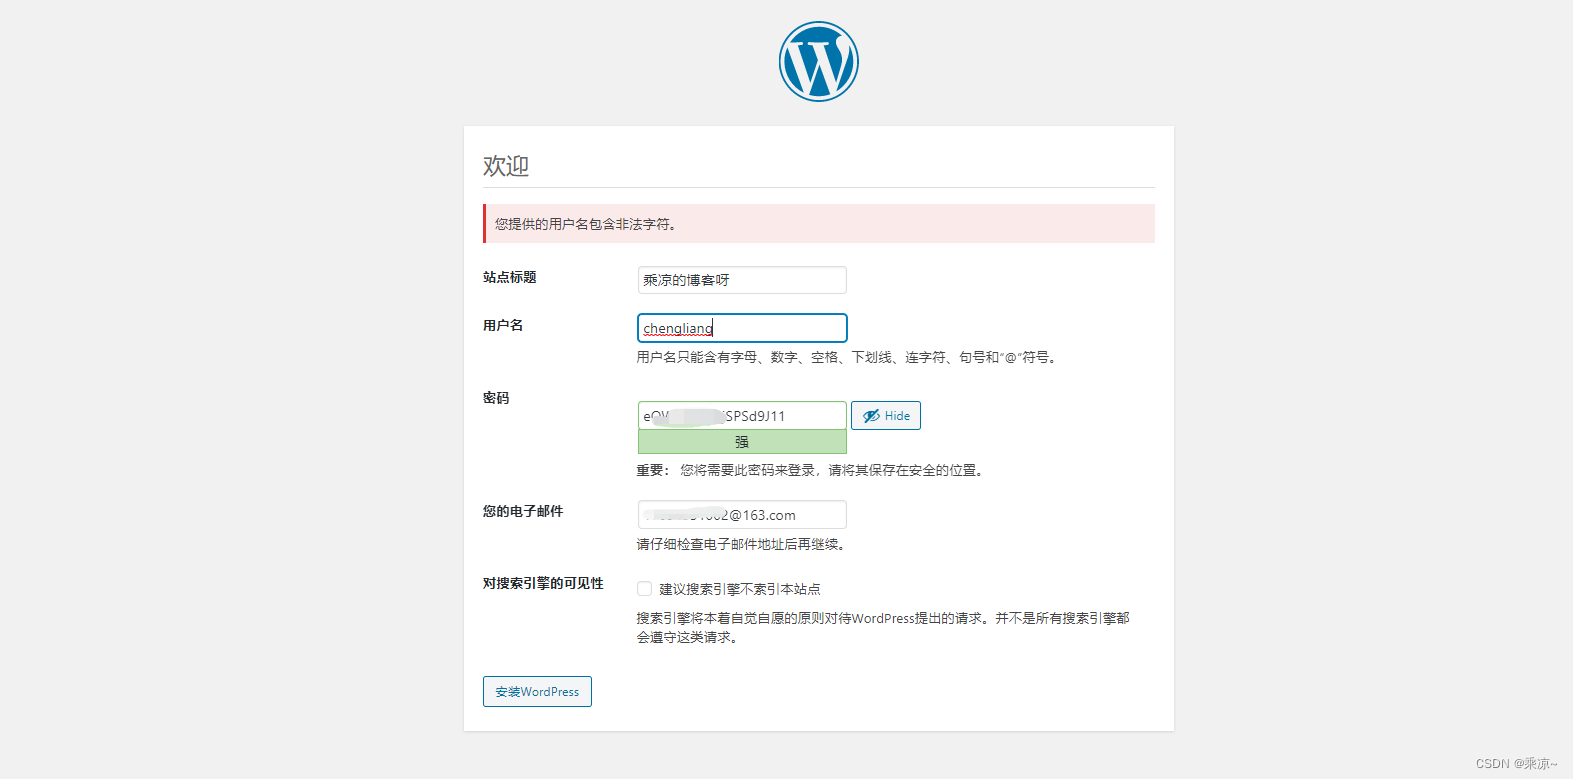Click the 对搜索引擎的可见性 label
Viewport: 1573px width, 779px height.
click(x=543, y=583)
